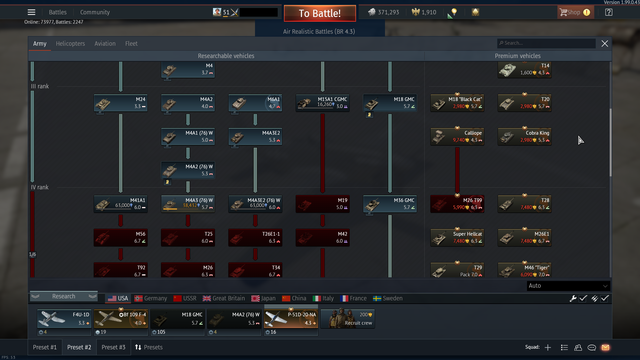
Task: Open the Battles menu
Action: (x=58, y=12)
